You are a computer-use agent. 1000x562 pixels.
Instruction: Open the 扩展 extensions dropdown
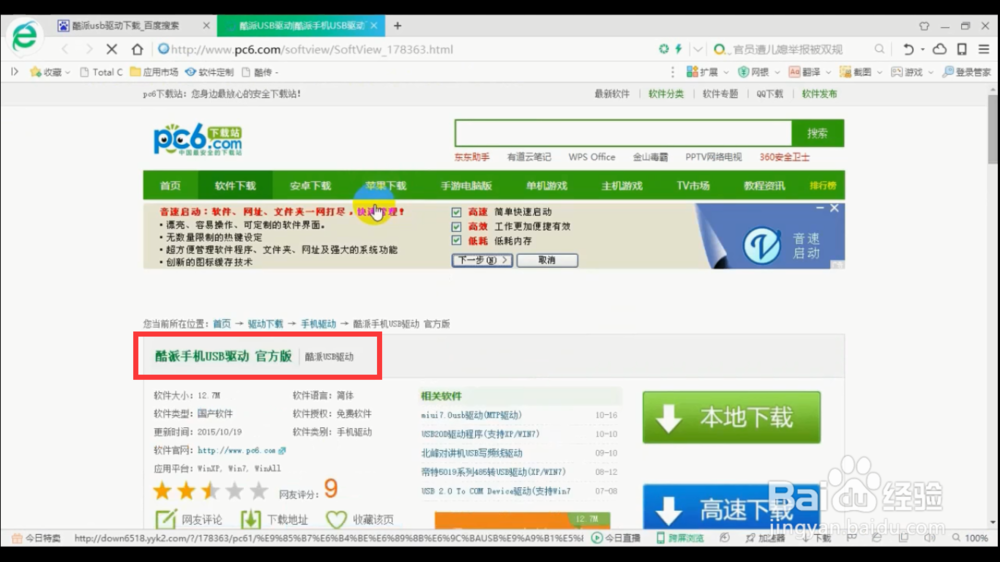click(707, 72)
